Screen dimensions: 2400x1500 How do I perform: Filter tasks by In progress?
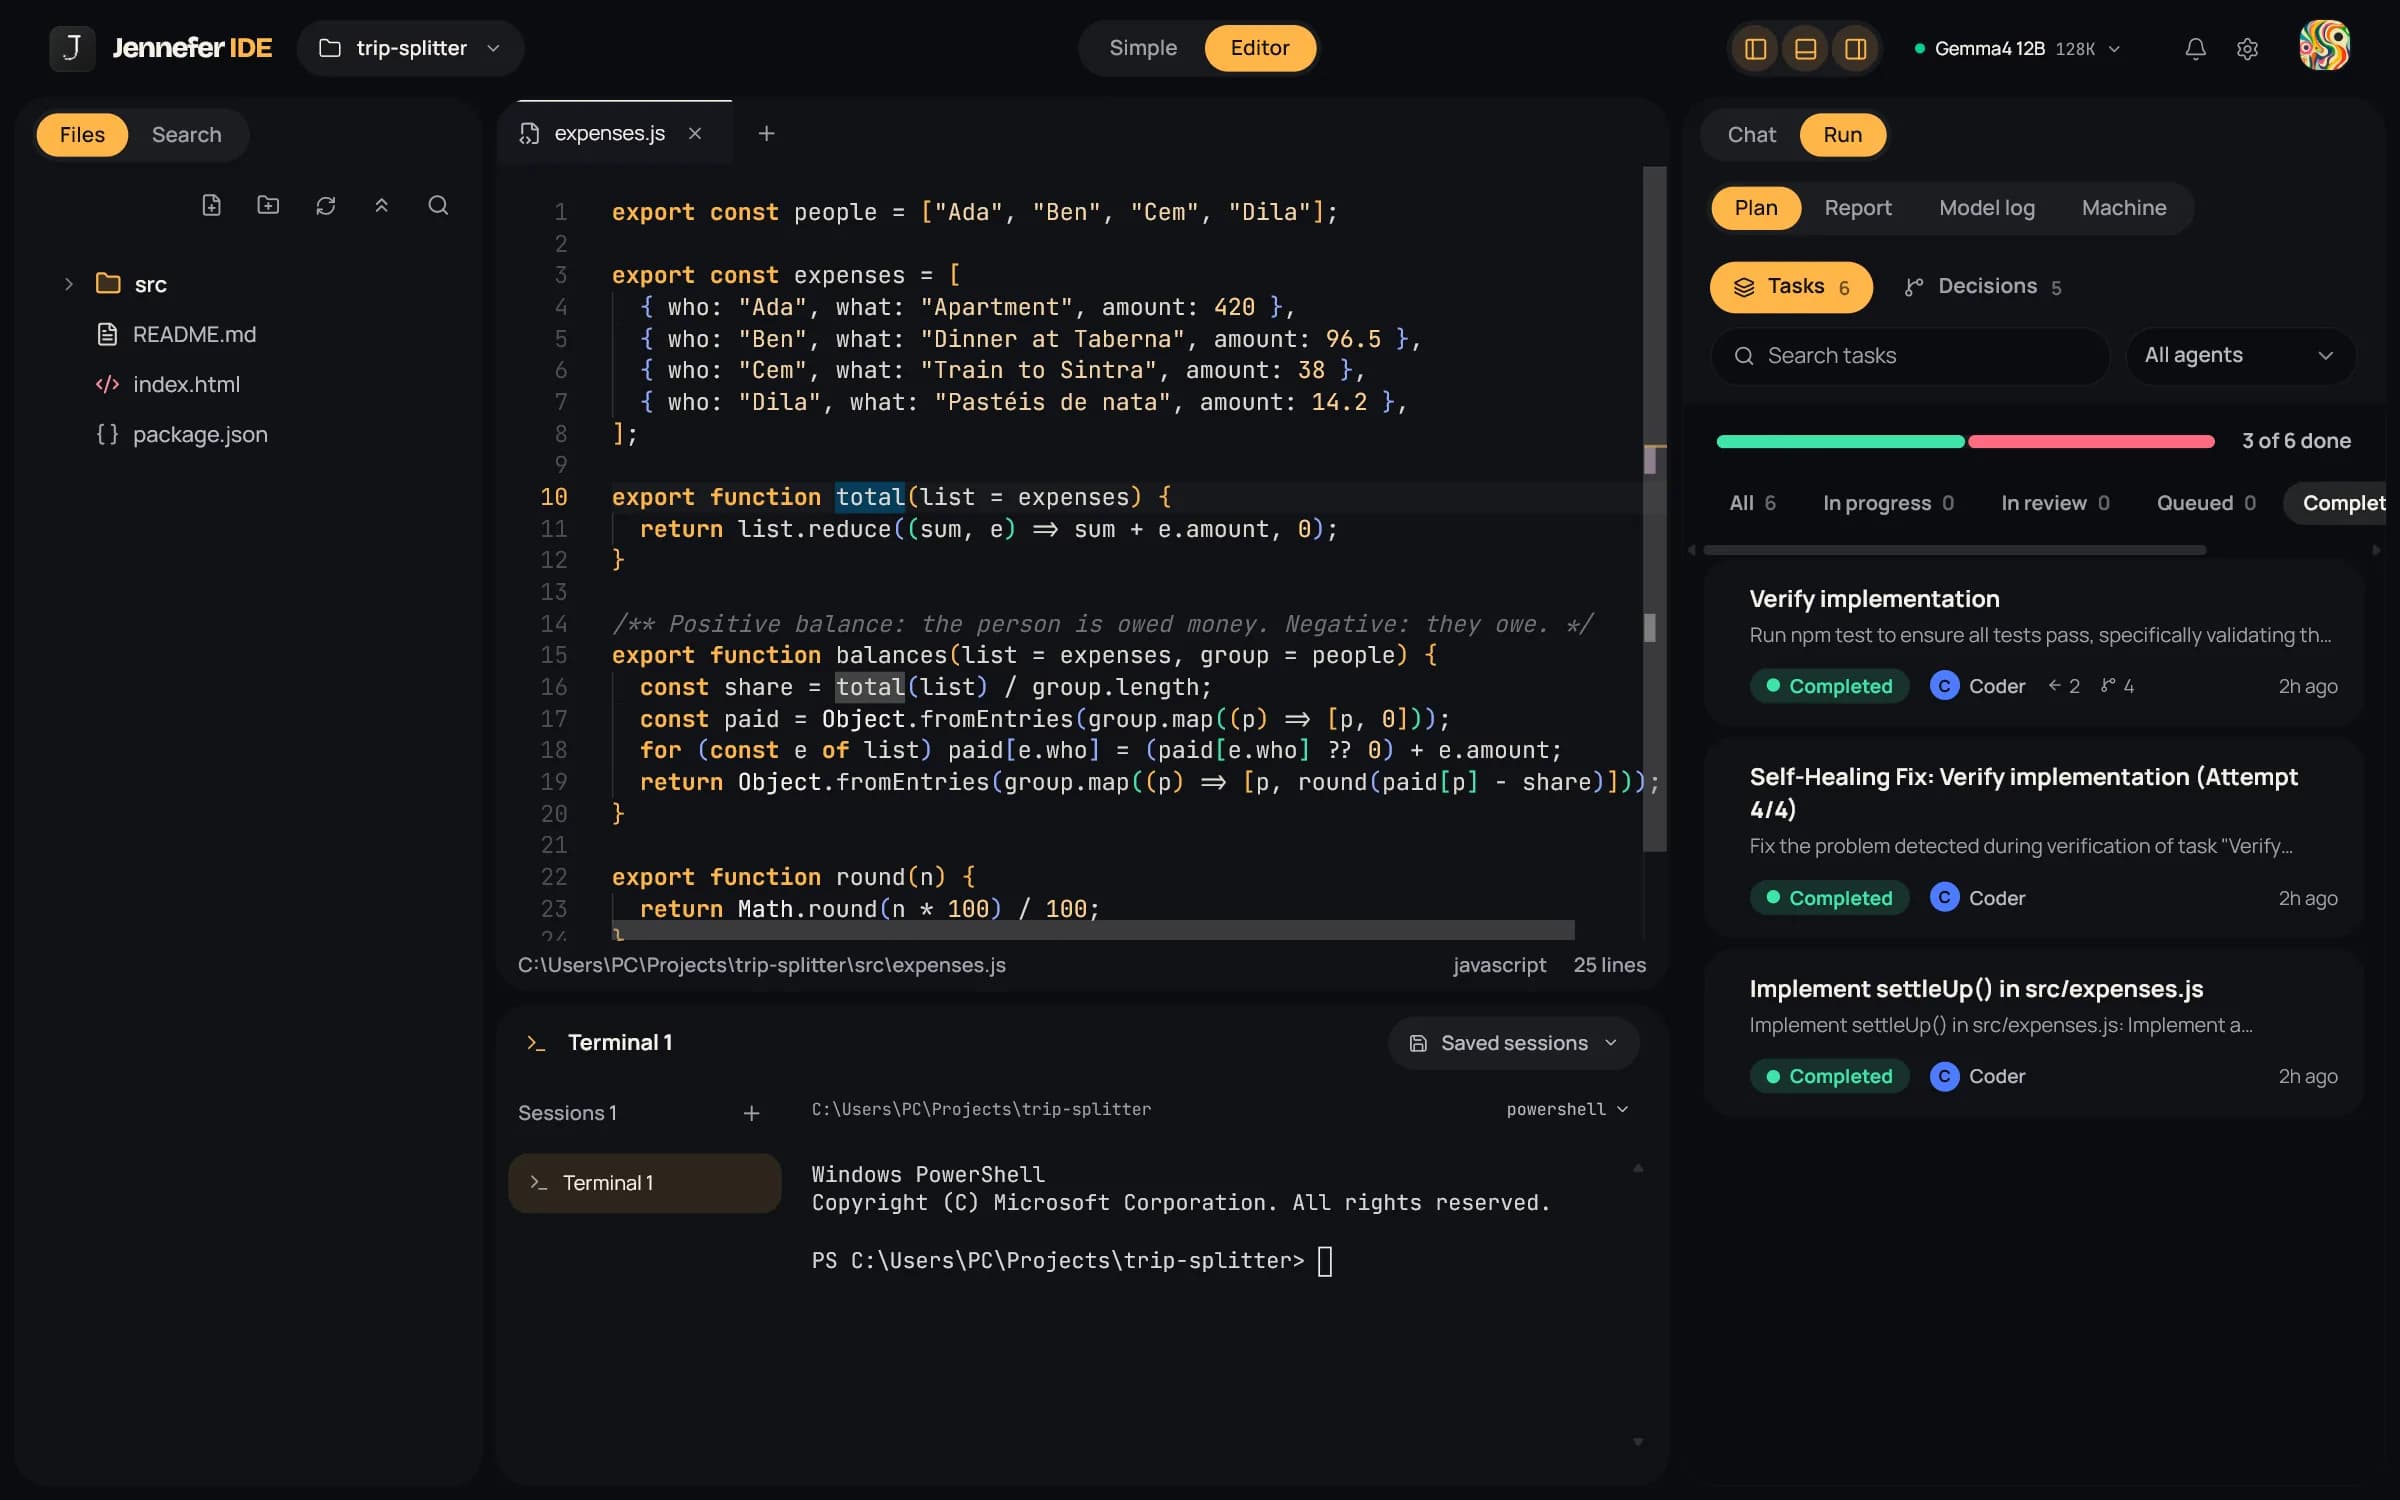1888,503
